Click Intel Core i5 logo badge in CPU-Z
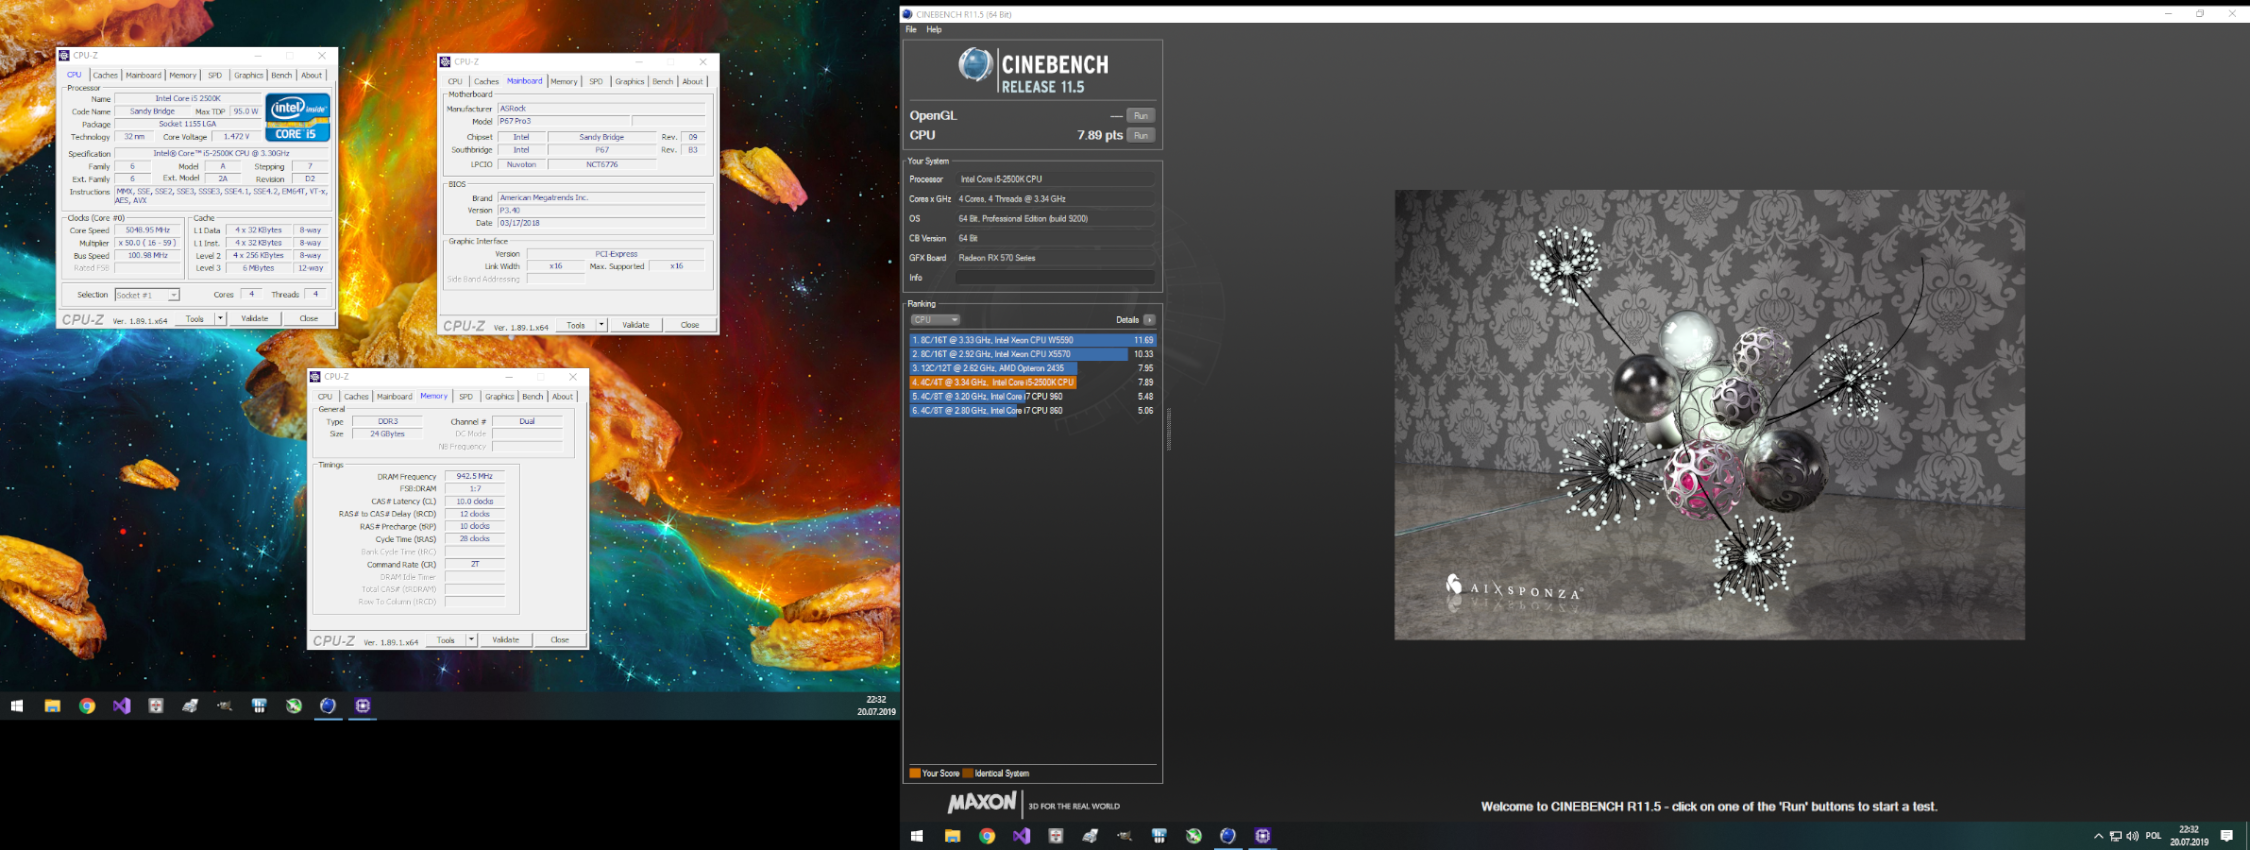Screen dimensions: 2250x850 pos(298,119)
